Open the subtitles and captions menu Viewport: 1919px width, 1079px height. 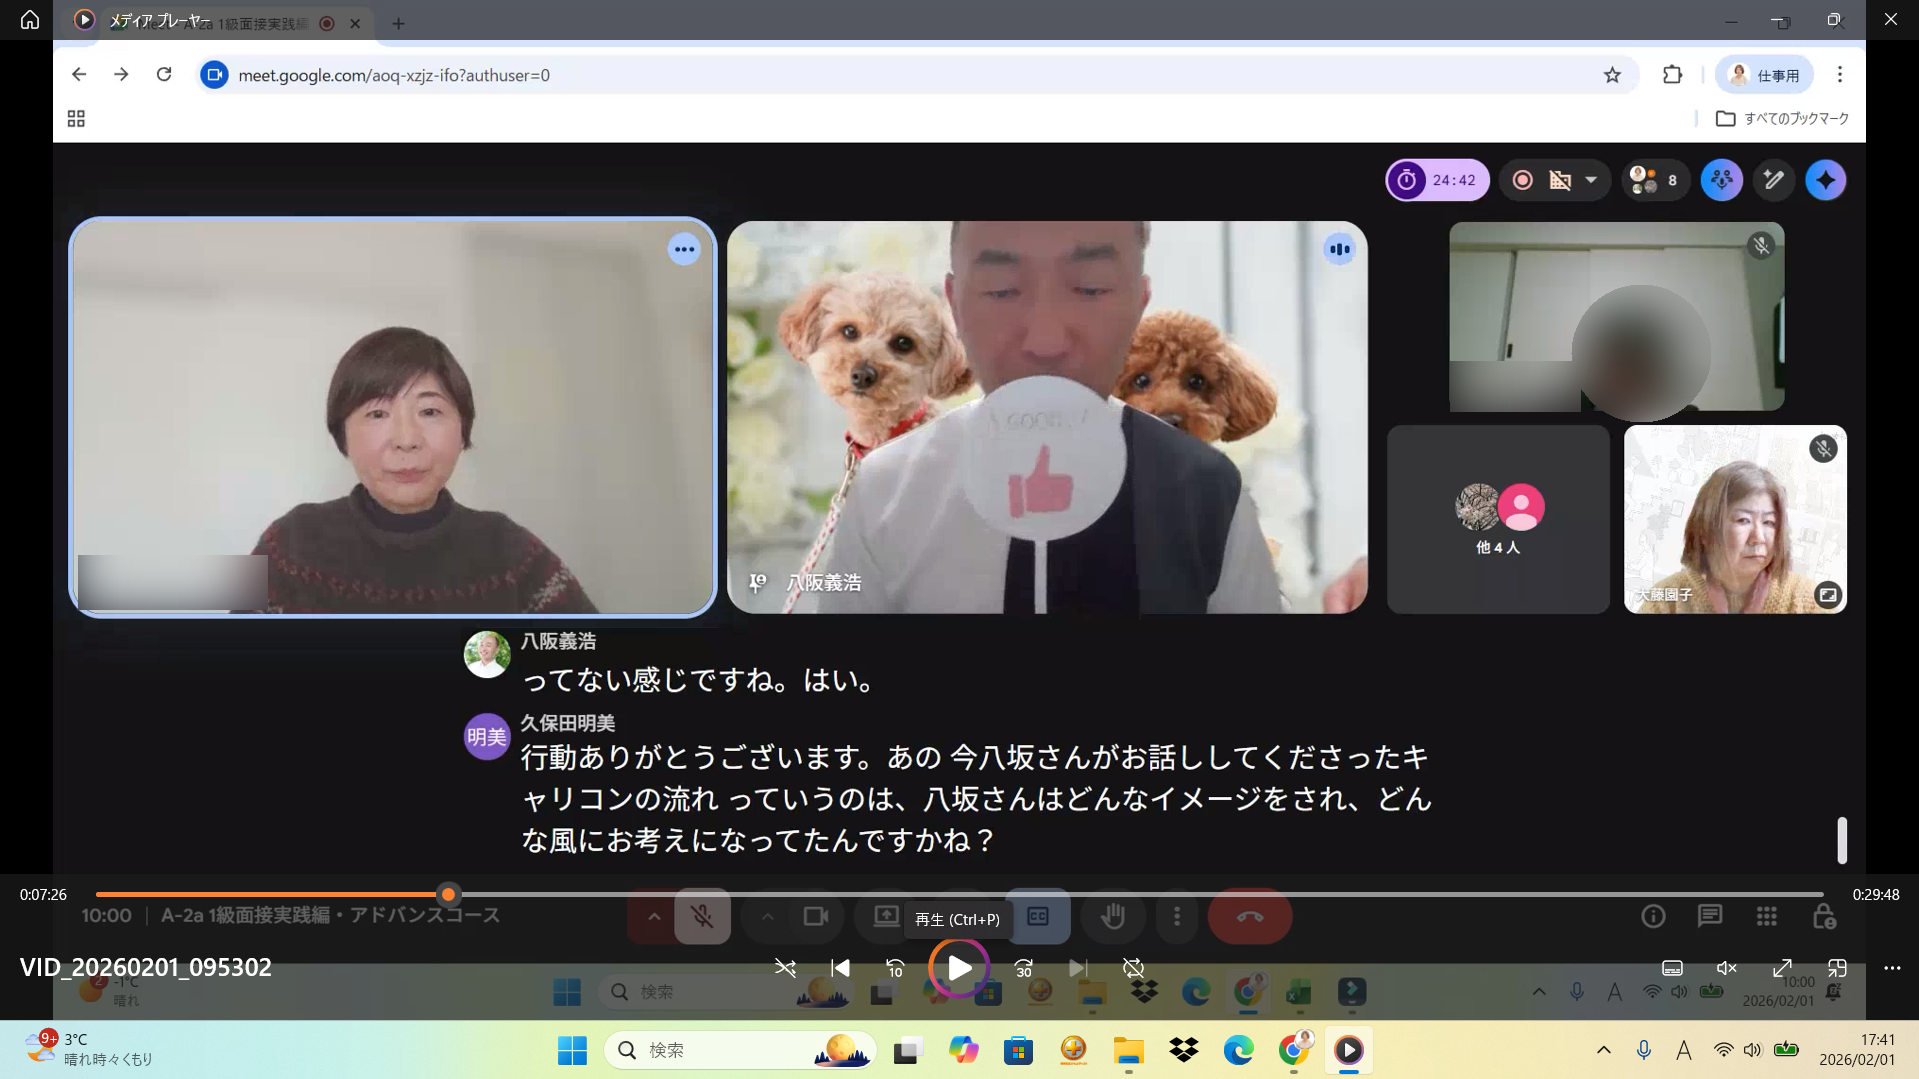coord(1672,968)
